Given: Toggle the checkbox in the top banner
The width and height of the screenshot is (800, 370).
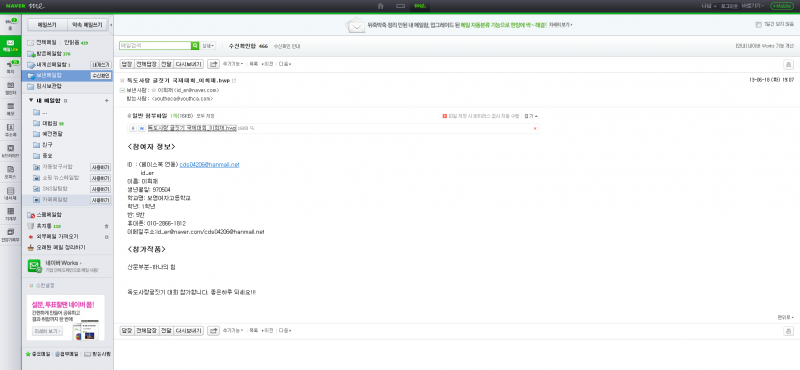Looking at the screenshot, I should 758,24.
